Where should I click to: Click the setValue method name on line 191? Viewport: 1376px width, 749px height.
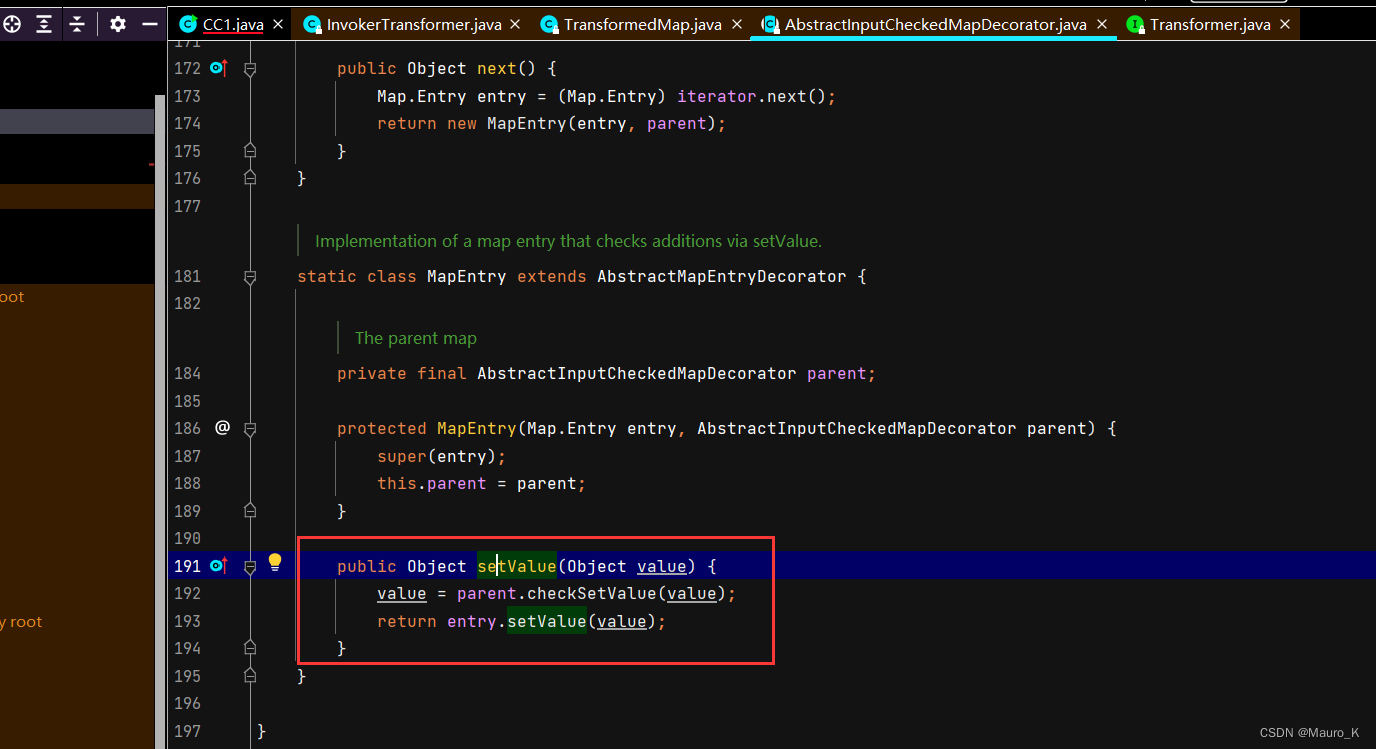[516, 566]
